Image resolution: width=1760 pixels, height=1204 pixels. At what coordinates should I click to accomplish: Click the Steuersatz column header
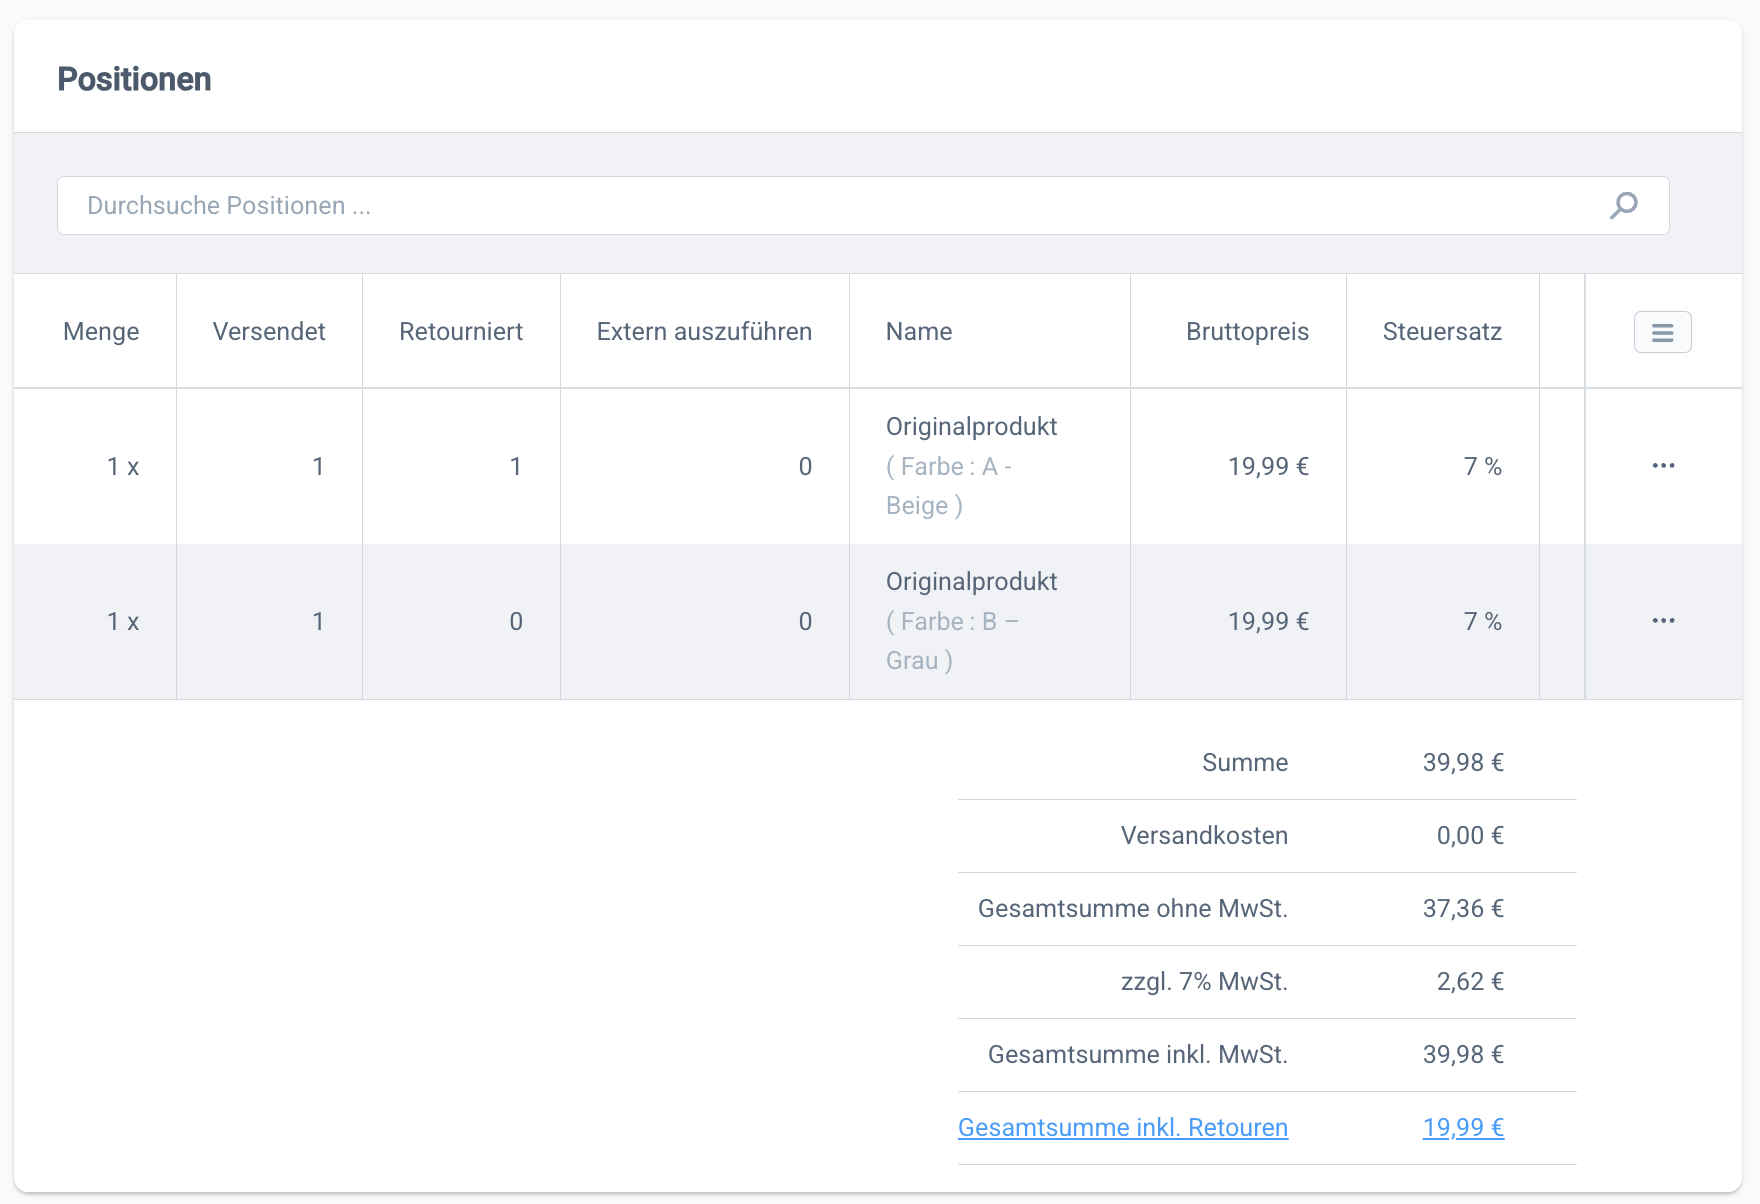(1442, 332)
